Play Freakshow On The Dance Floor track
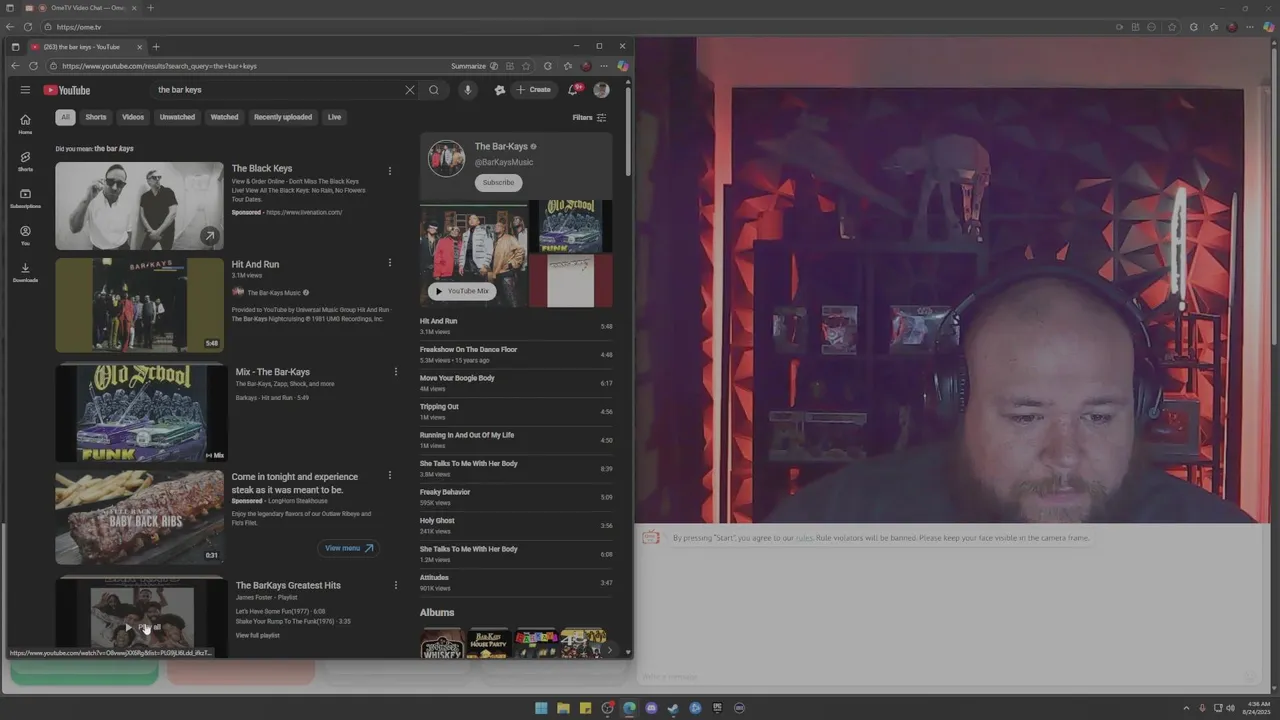 [516, 355]
